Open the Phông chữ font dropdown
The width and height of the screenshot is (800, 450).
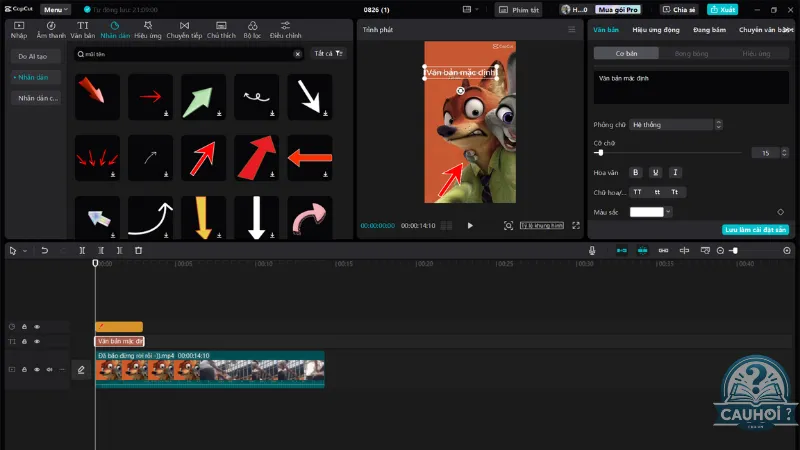click(x=671, y=124)
